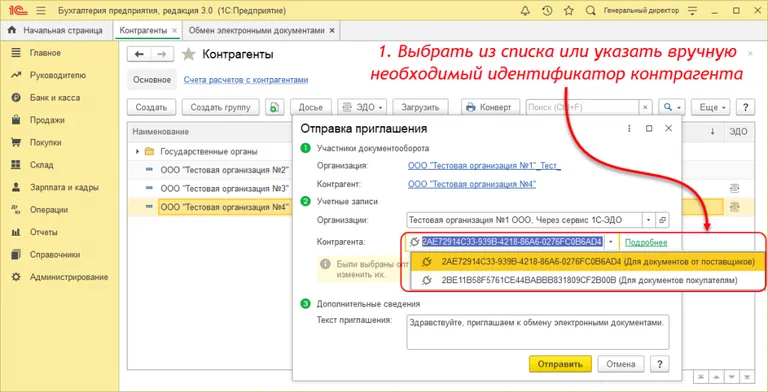Add Контрагенты to favorites star
The width and height of the screenshot is (768, 392).
coord(188,54)
